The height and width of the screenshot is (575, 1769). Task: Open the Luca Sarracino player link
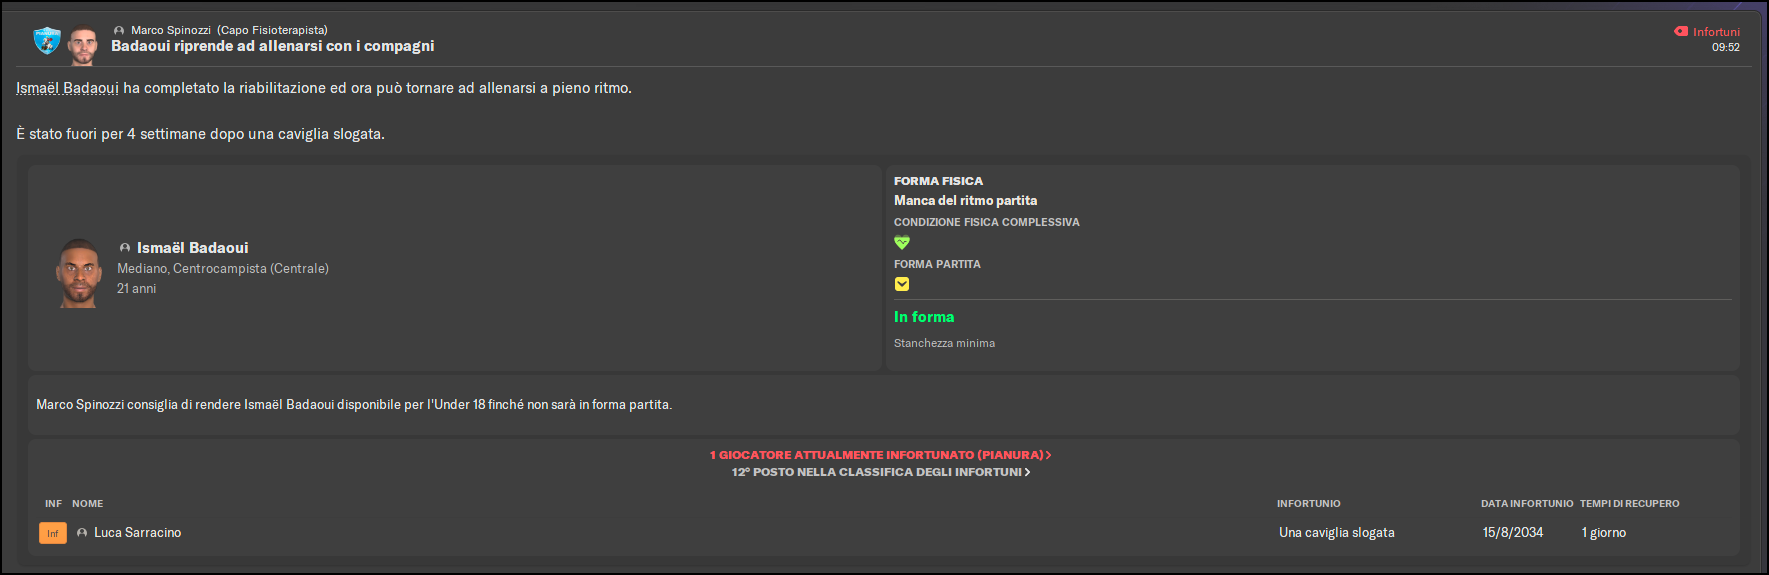pyautogui.click(x=138, y=533)
